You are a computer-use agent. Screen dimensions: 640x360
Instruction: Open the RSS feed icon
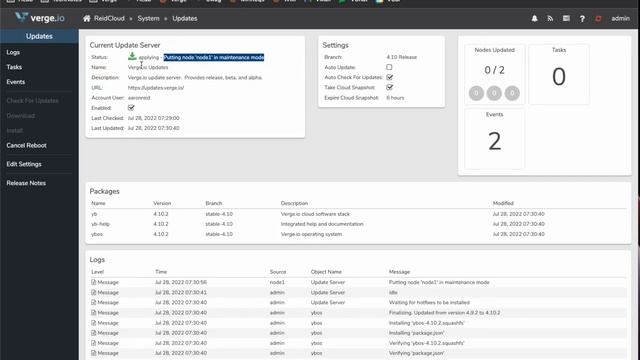[550, 18]
